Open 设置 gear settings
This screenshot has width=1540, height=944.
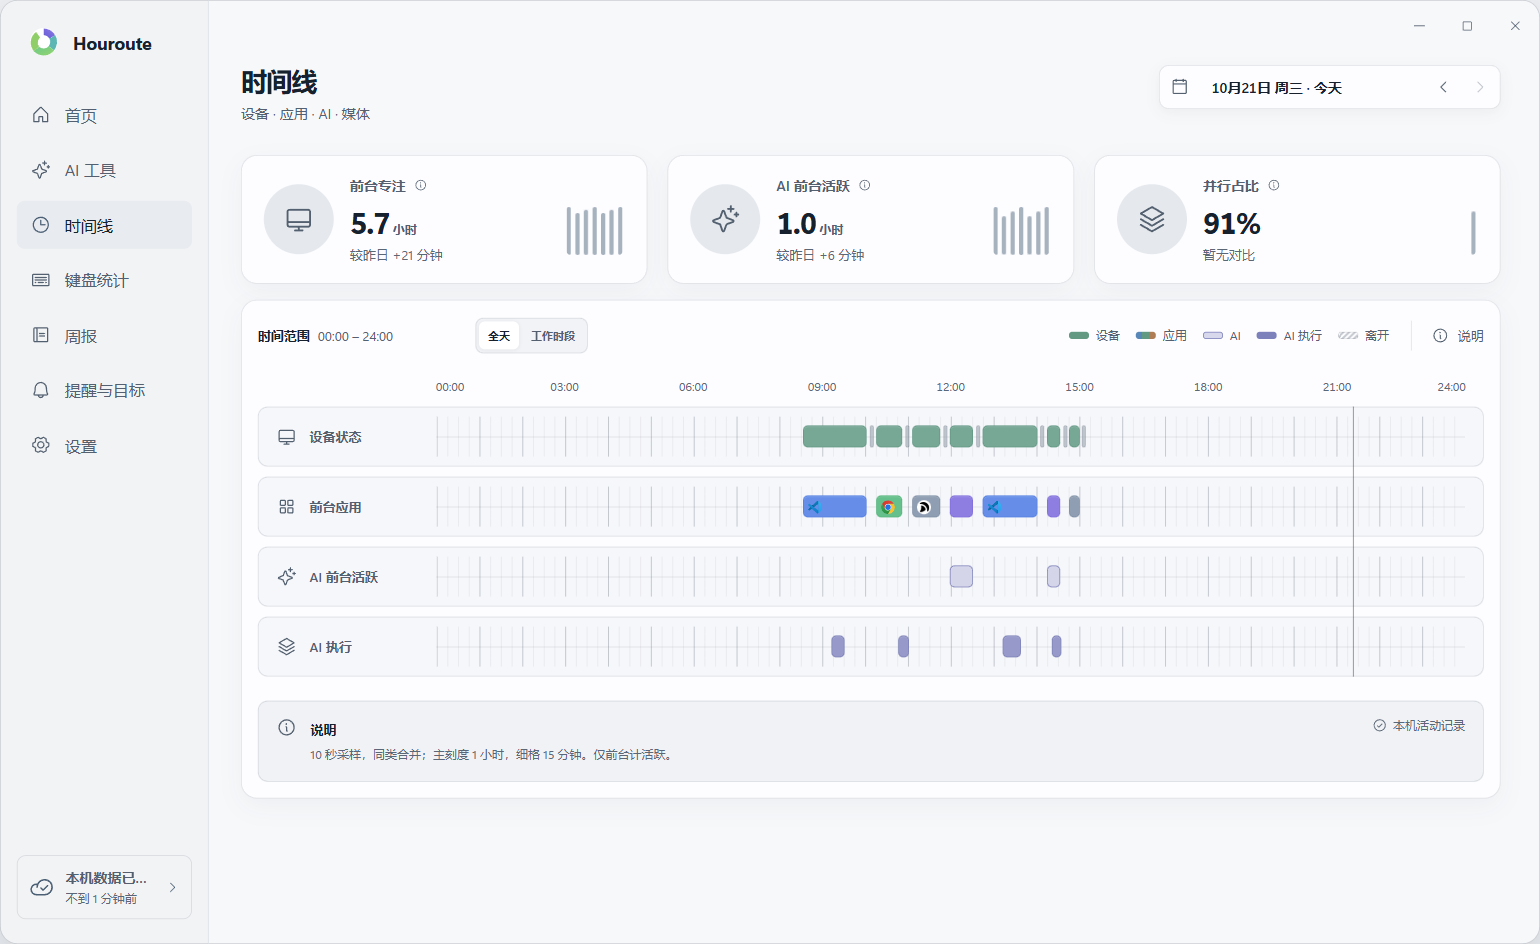point(104,446)
